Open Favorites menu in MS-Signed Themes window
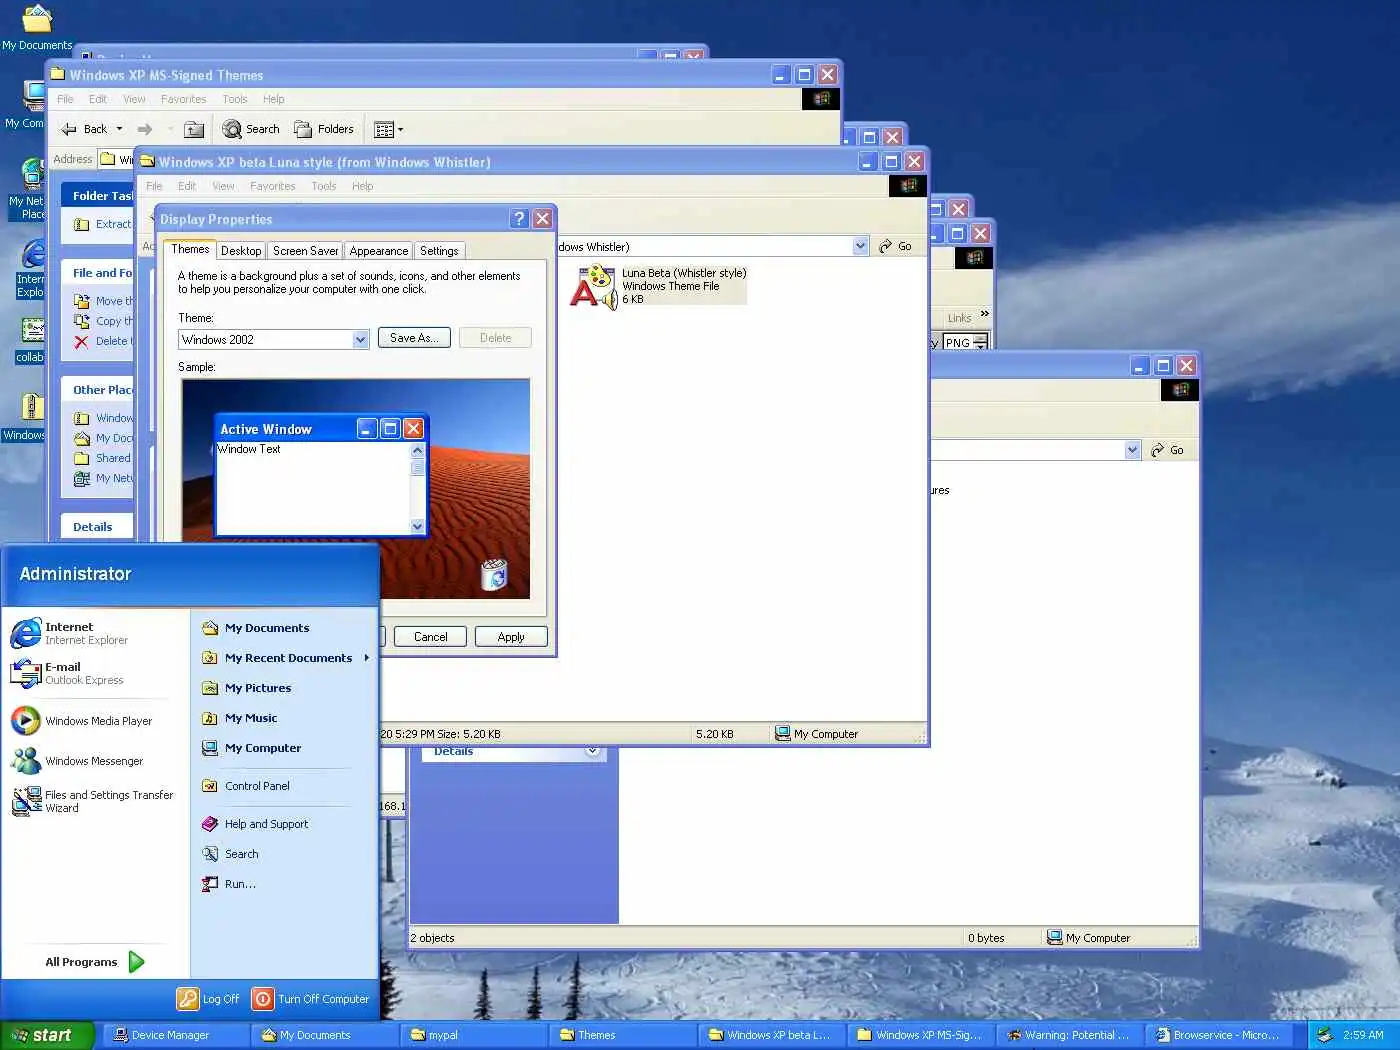This screenshot has height=1050, width=1400. [x=183, y=99]
